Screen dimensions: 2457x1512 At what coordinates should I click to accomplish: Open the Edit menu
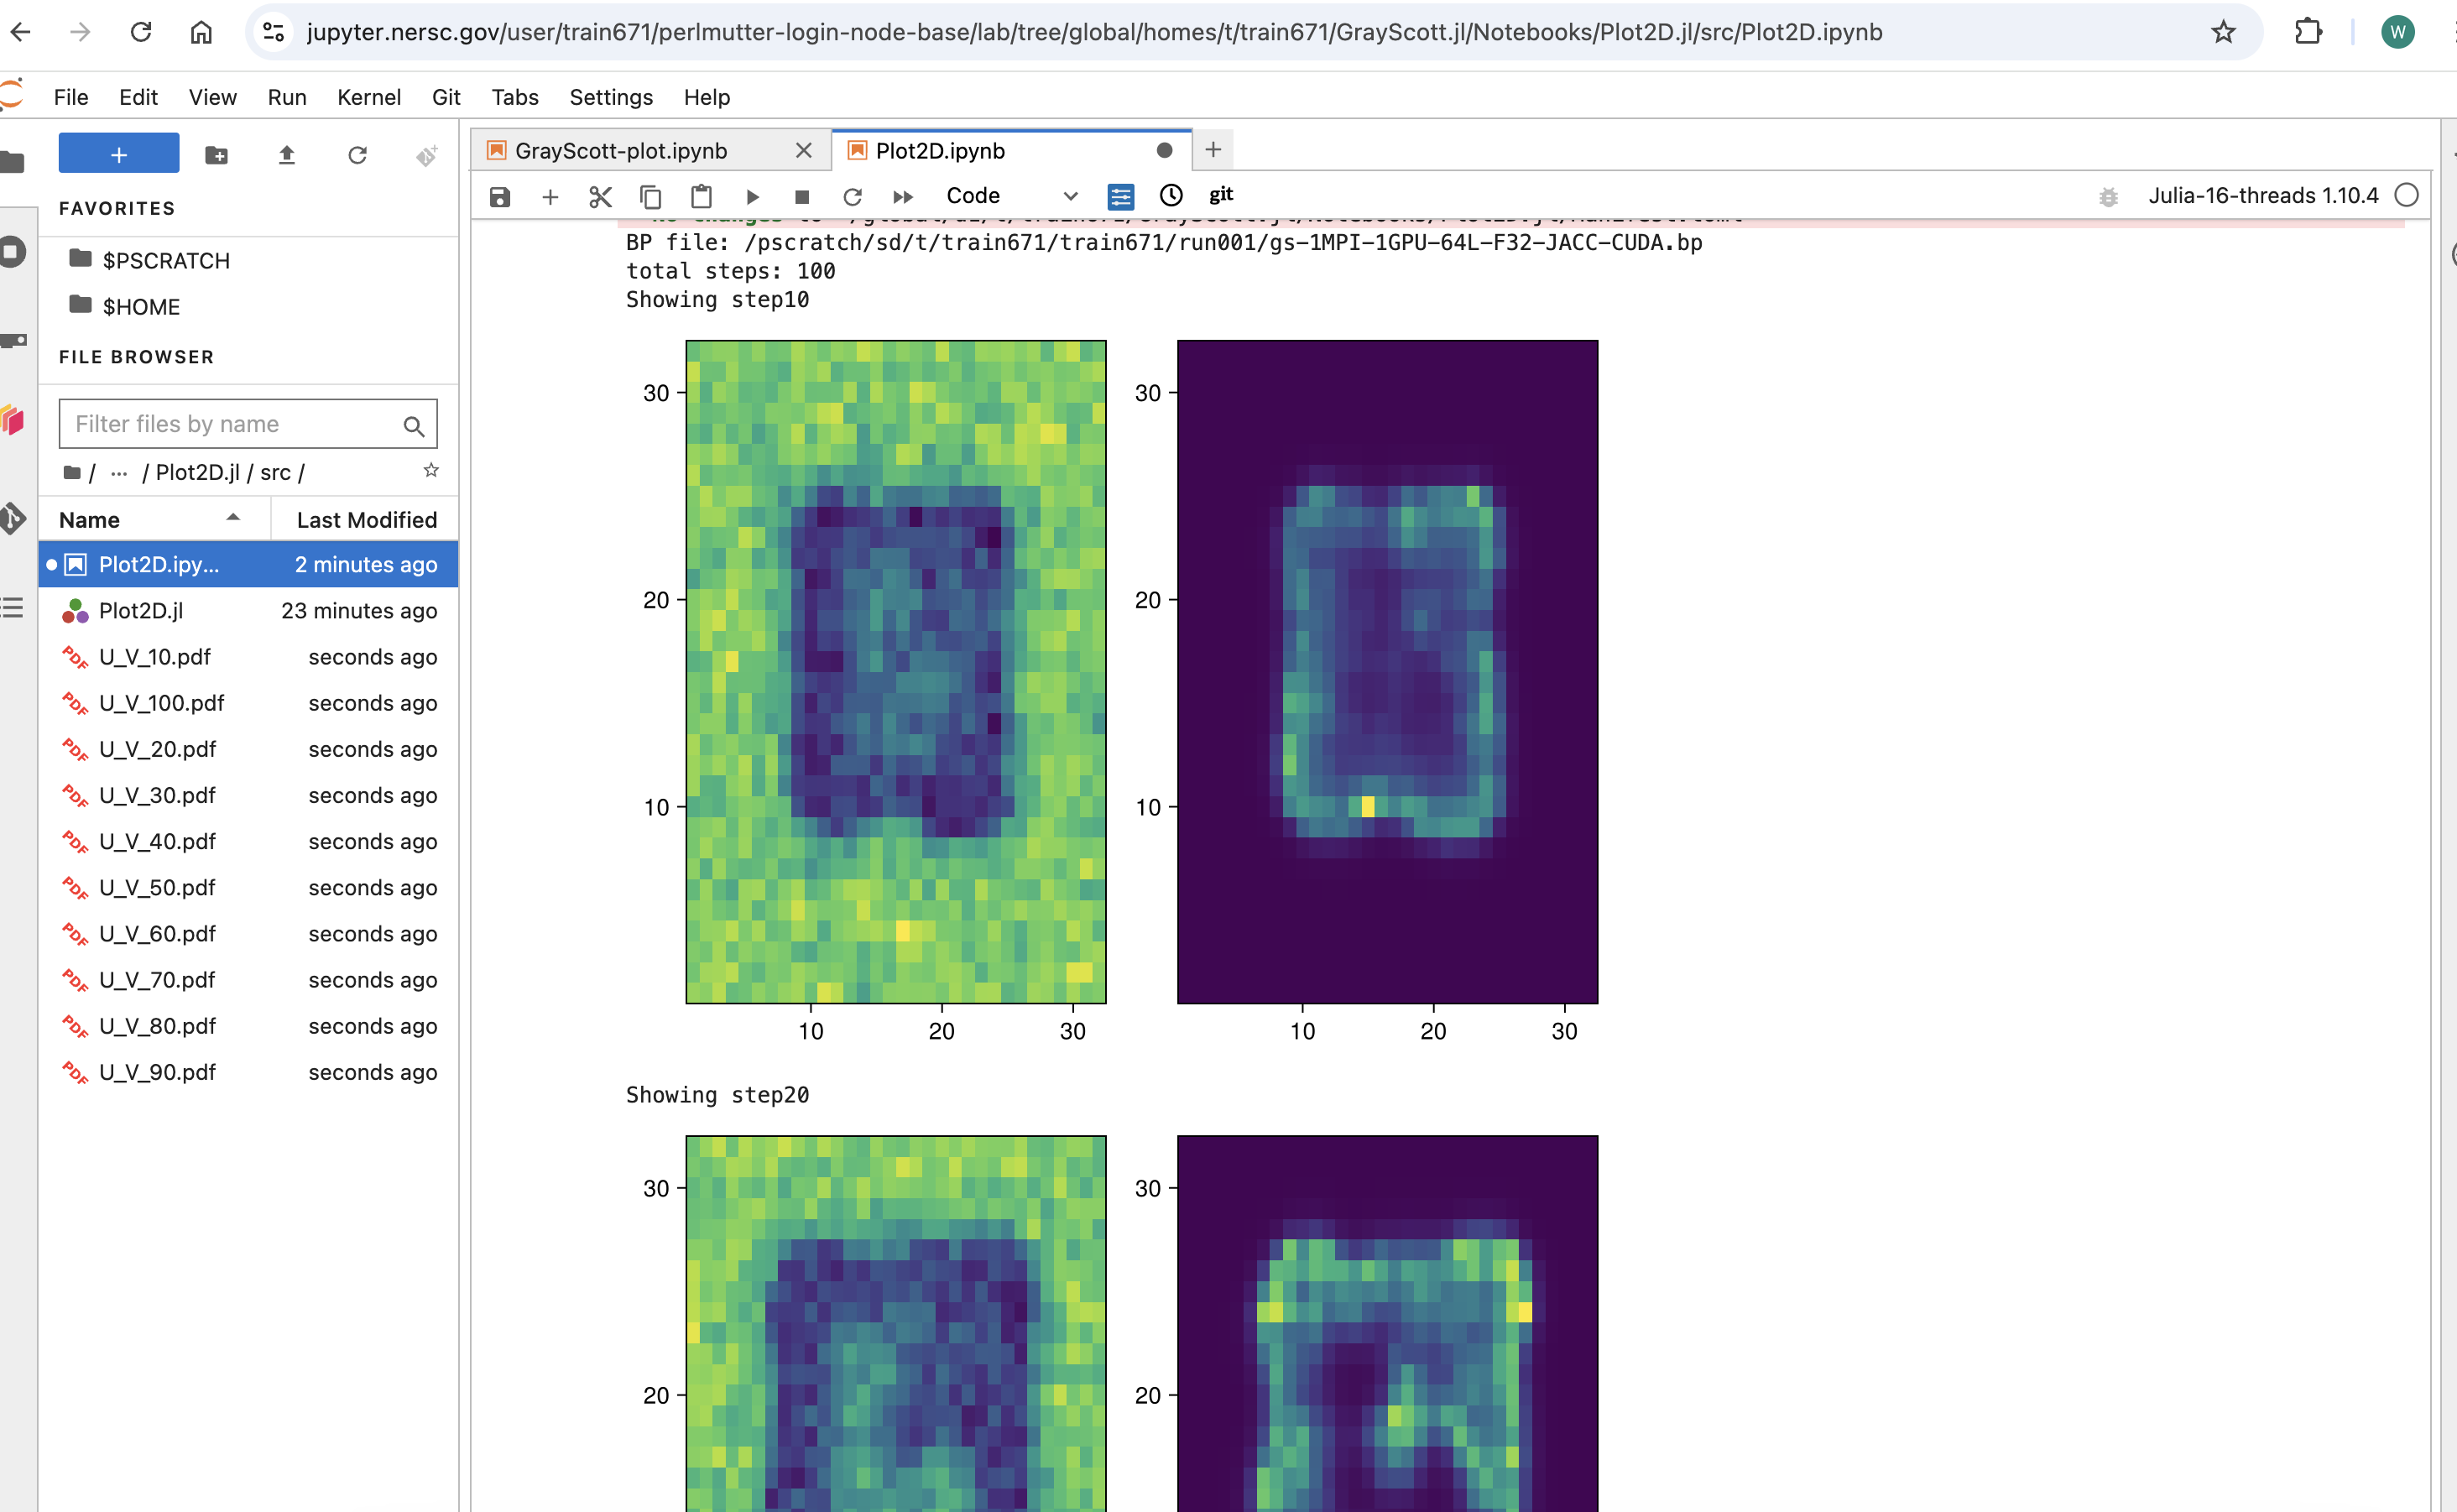(x=138, y=97)
